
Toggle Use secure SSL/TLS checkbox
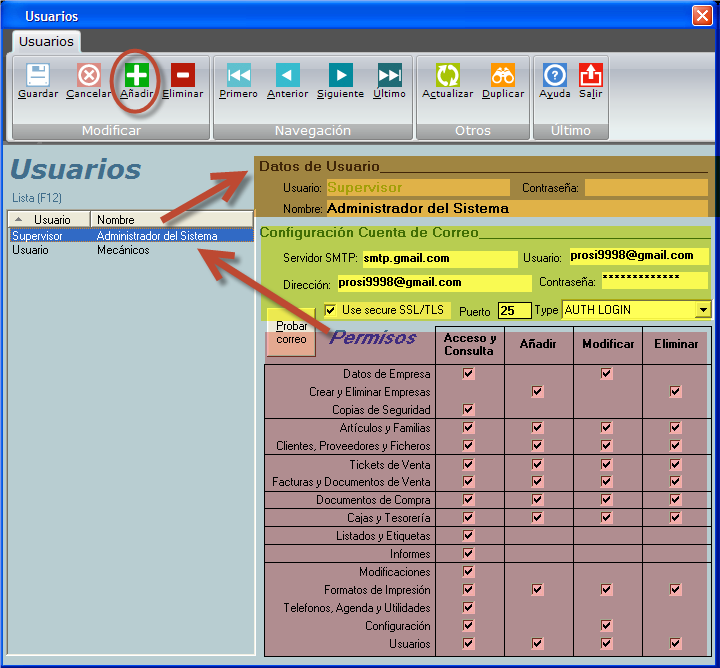(330, 310)
